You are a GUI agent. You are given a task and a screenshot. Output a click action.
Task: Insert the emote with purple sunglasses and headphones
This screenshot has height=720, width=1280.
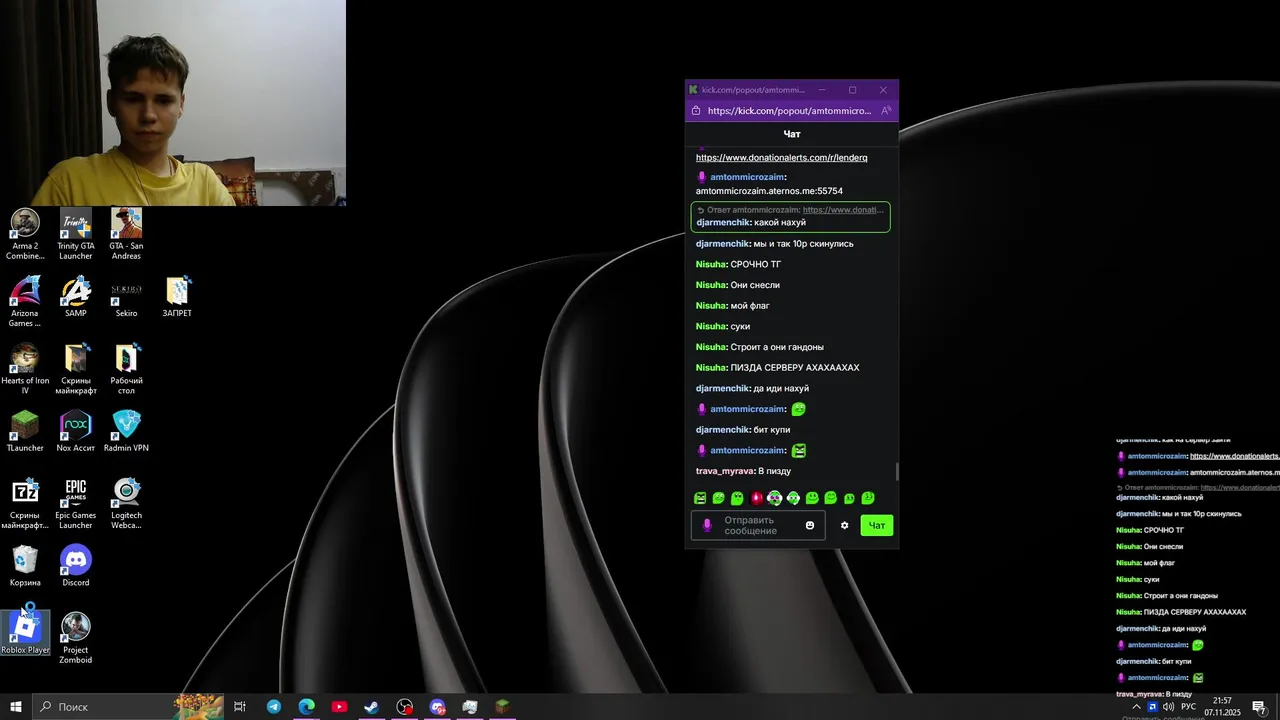774,498
